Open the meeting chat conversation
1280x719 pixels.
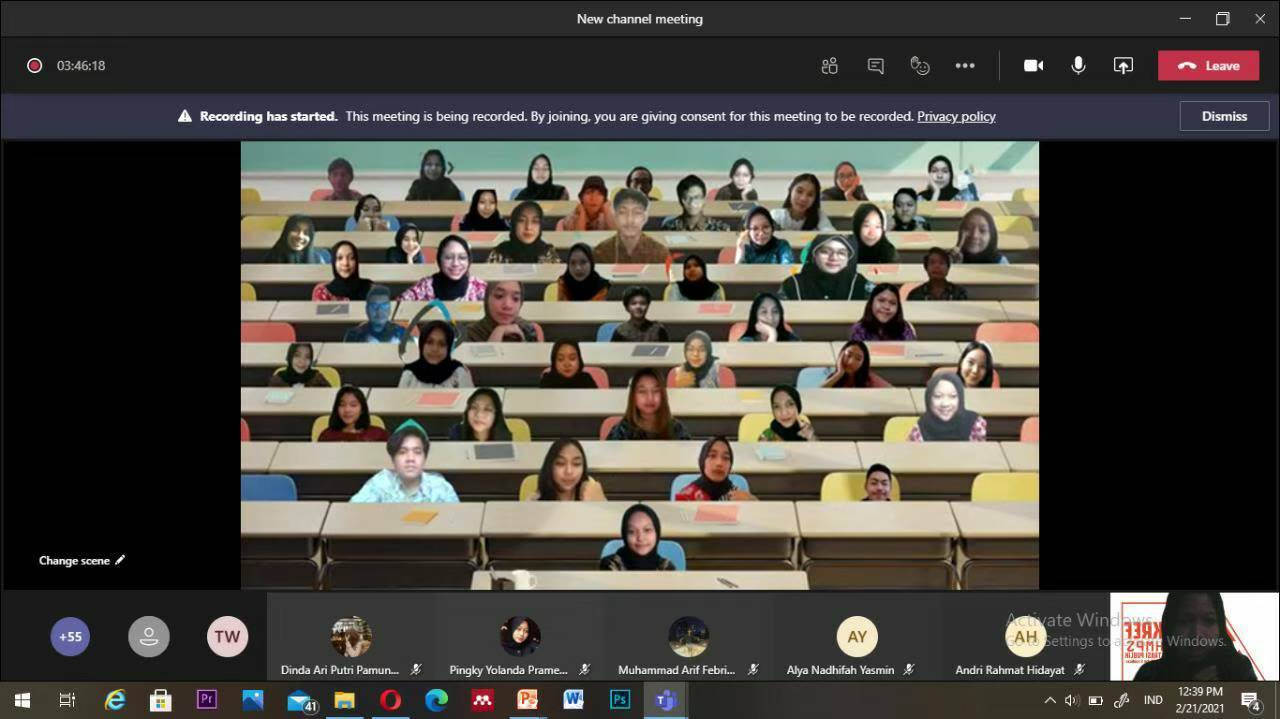(875, 66)
